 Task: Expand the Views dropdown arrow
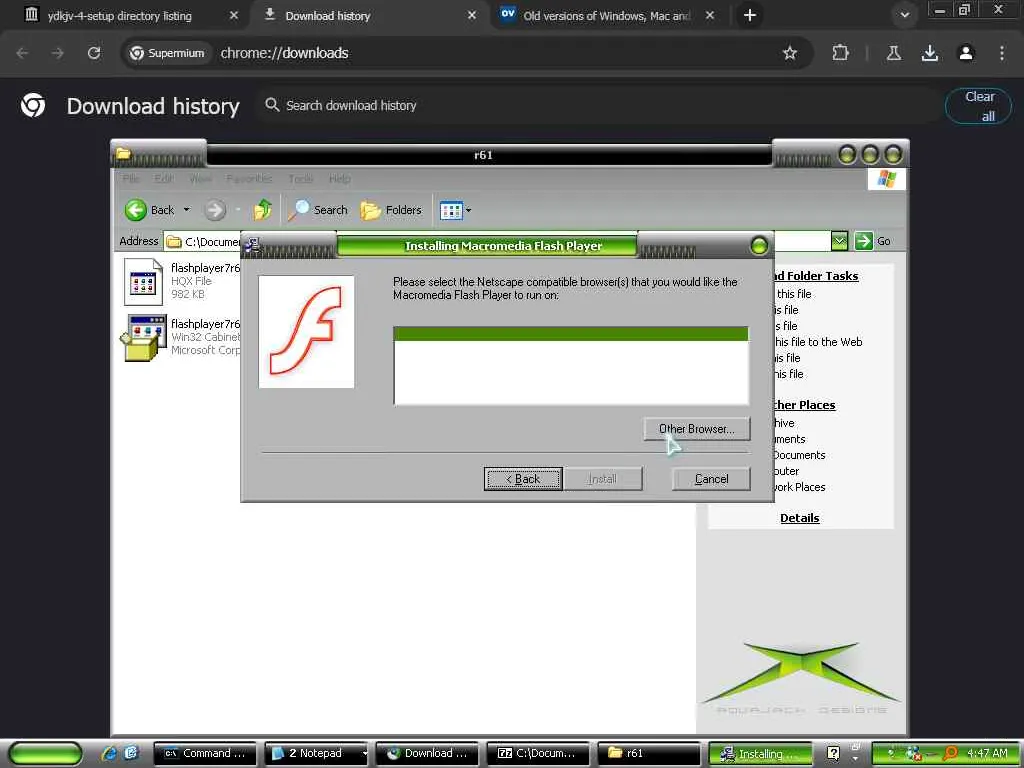click(468, 210)
